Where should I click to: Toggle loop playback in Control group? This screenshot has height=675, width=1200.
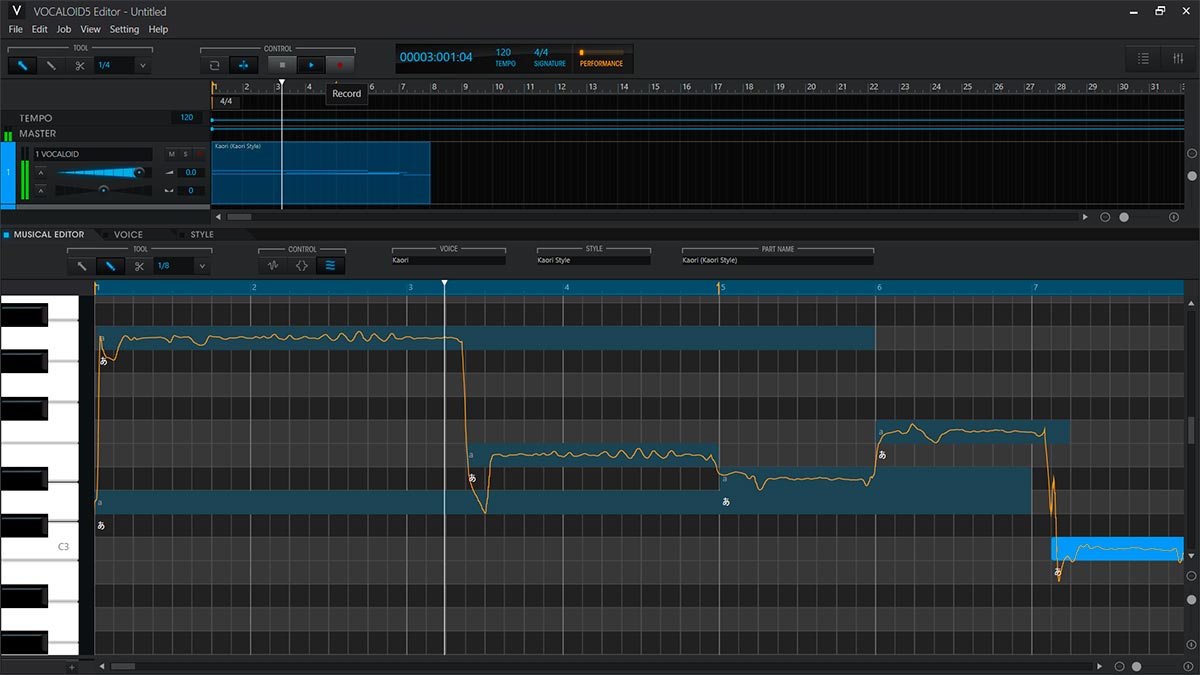[214, 65]
